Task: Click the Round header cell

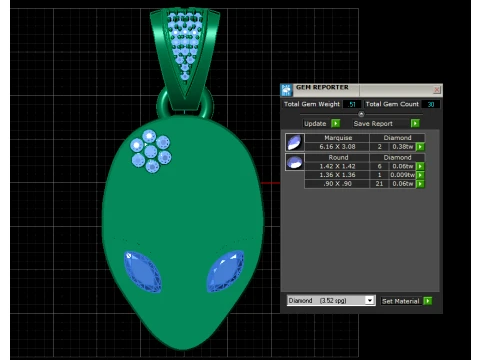Action: [337, 157]
